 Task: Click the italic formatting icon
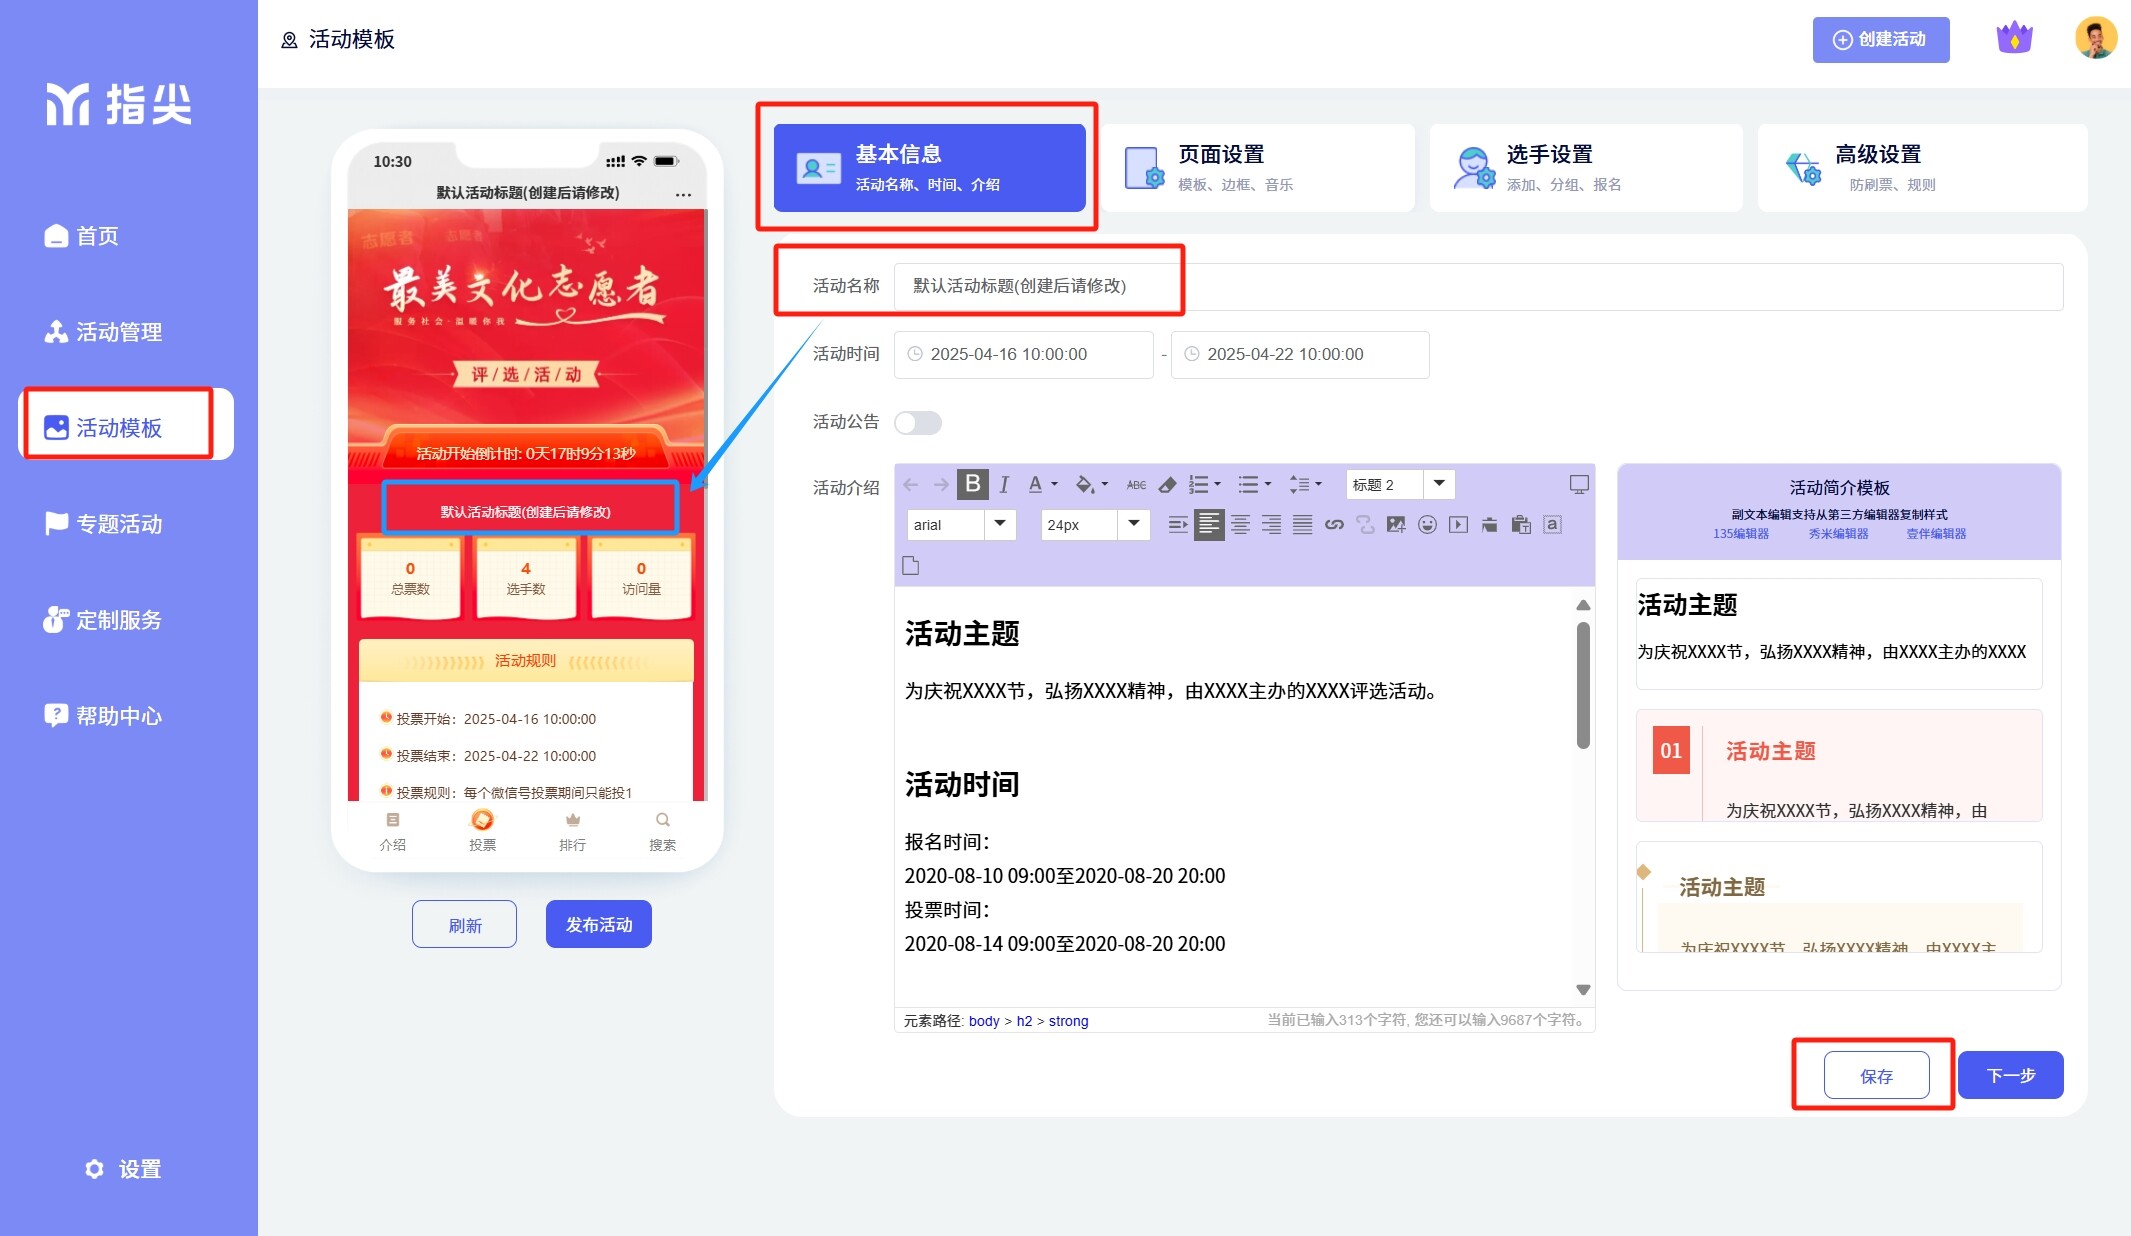tap(1004, 485)
